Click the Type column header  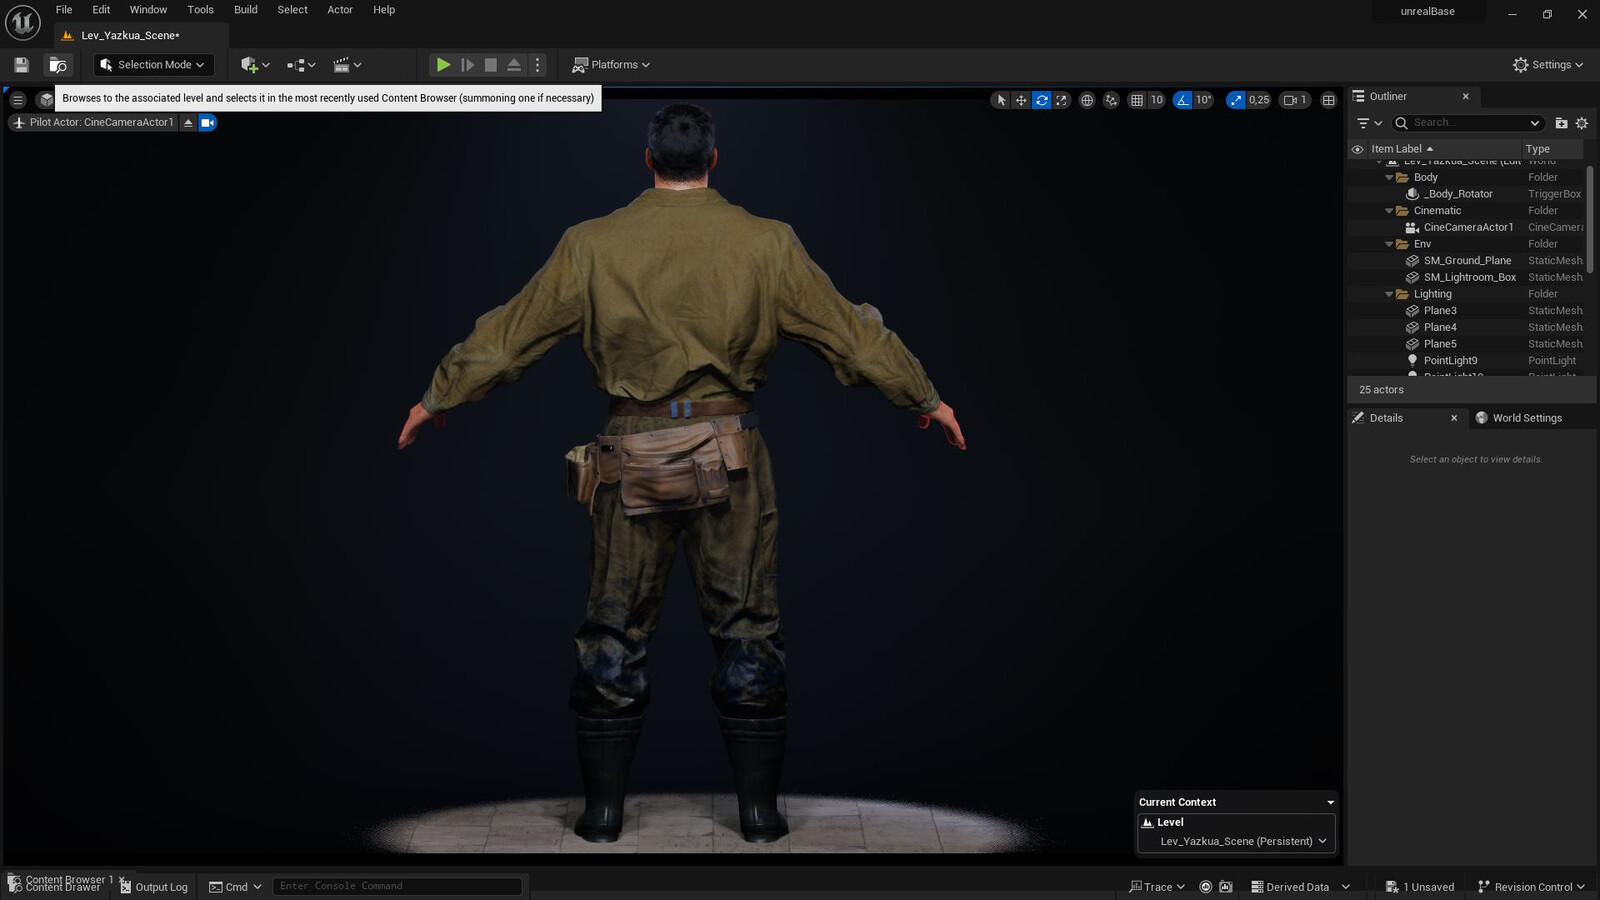click(x=1552, y=149)
